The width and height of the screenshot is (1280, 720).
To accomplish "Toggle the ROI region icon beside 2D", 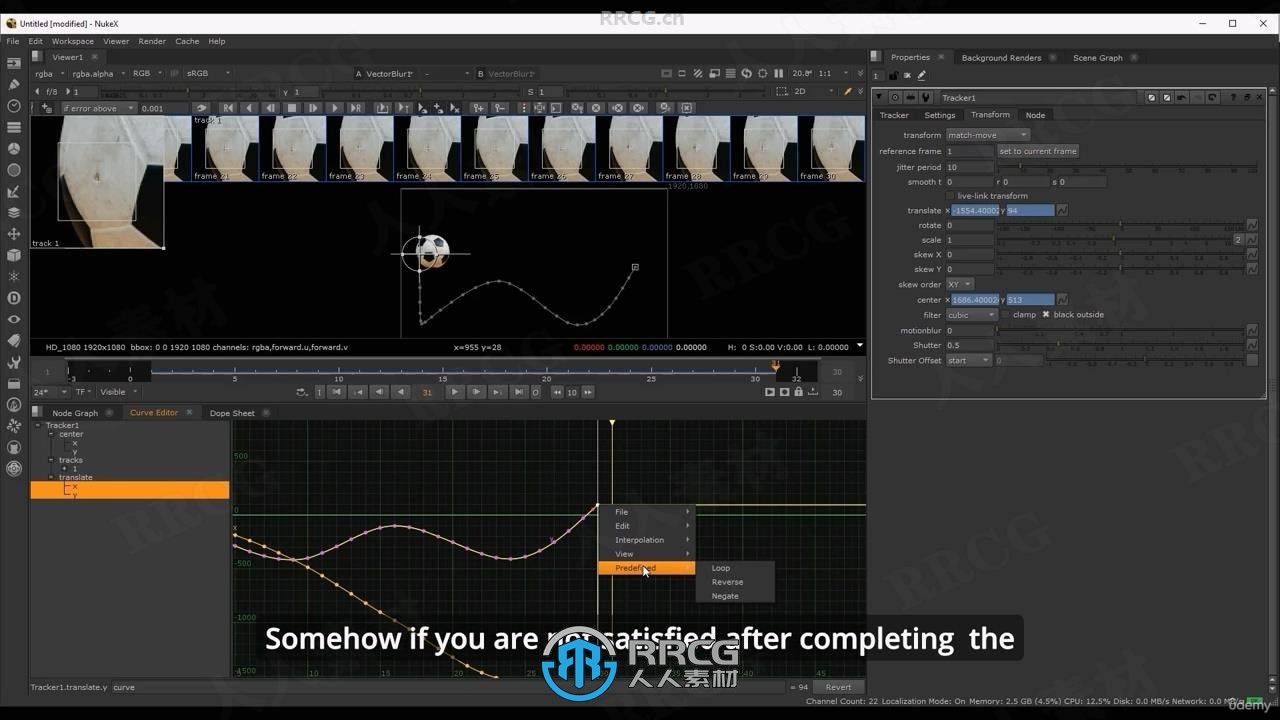I will click(783, 91).
